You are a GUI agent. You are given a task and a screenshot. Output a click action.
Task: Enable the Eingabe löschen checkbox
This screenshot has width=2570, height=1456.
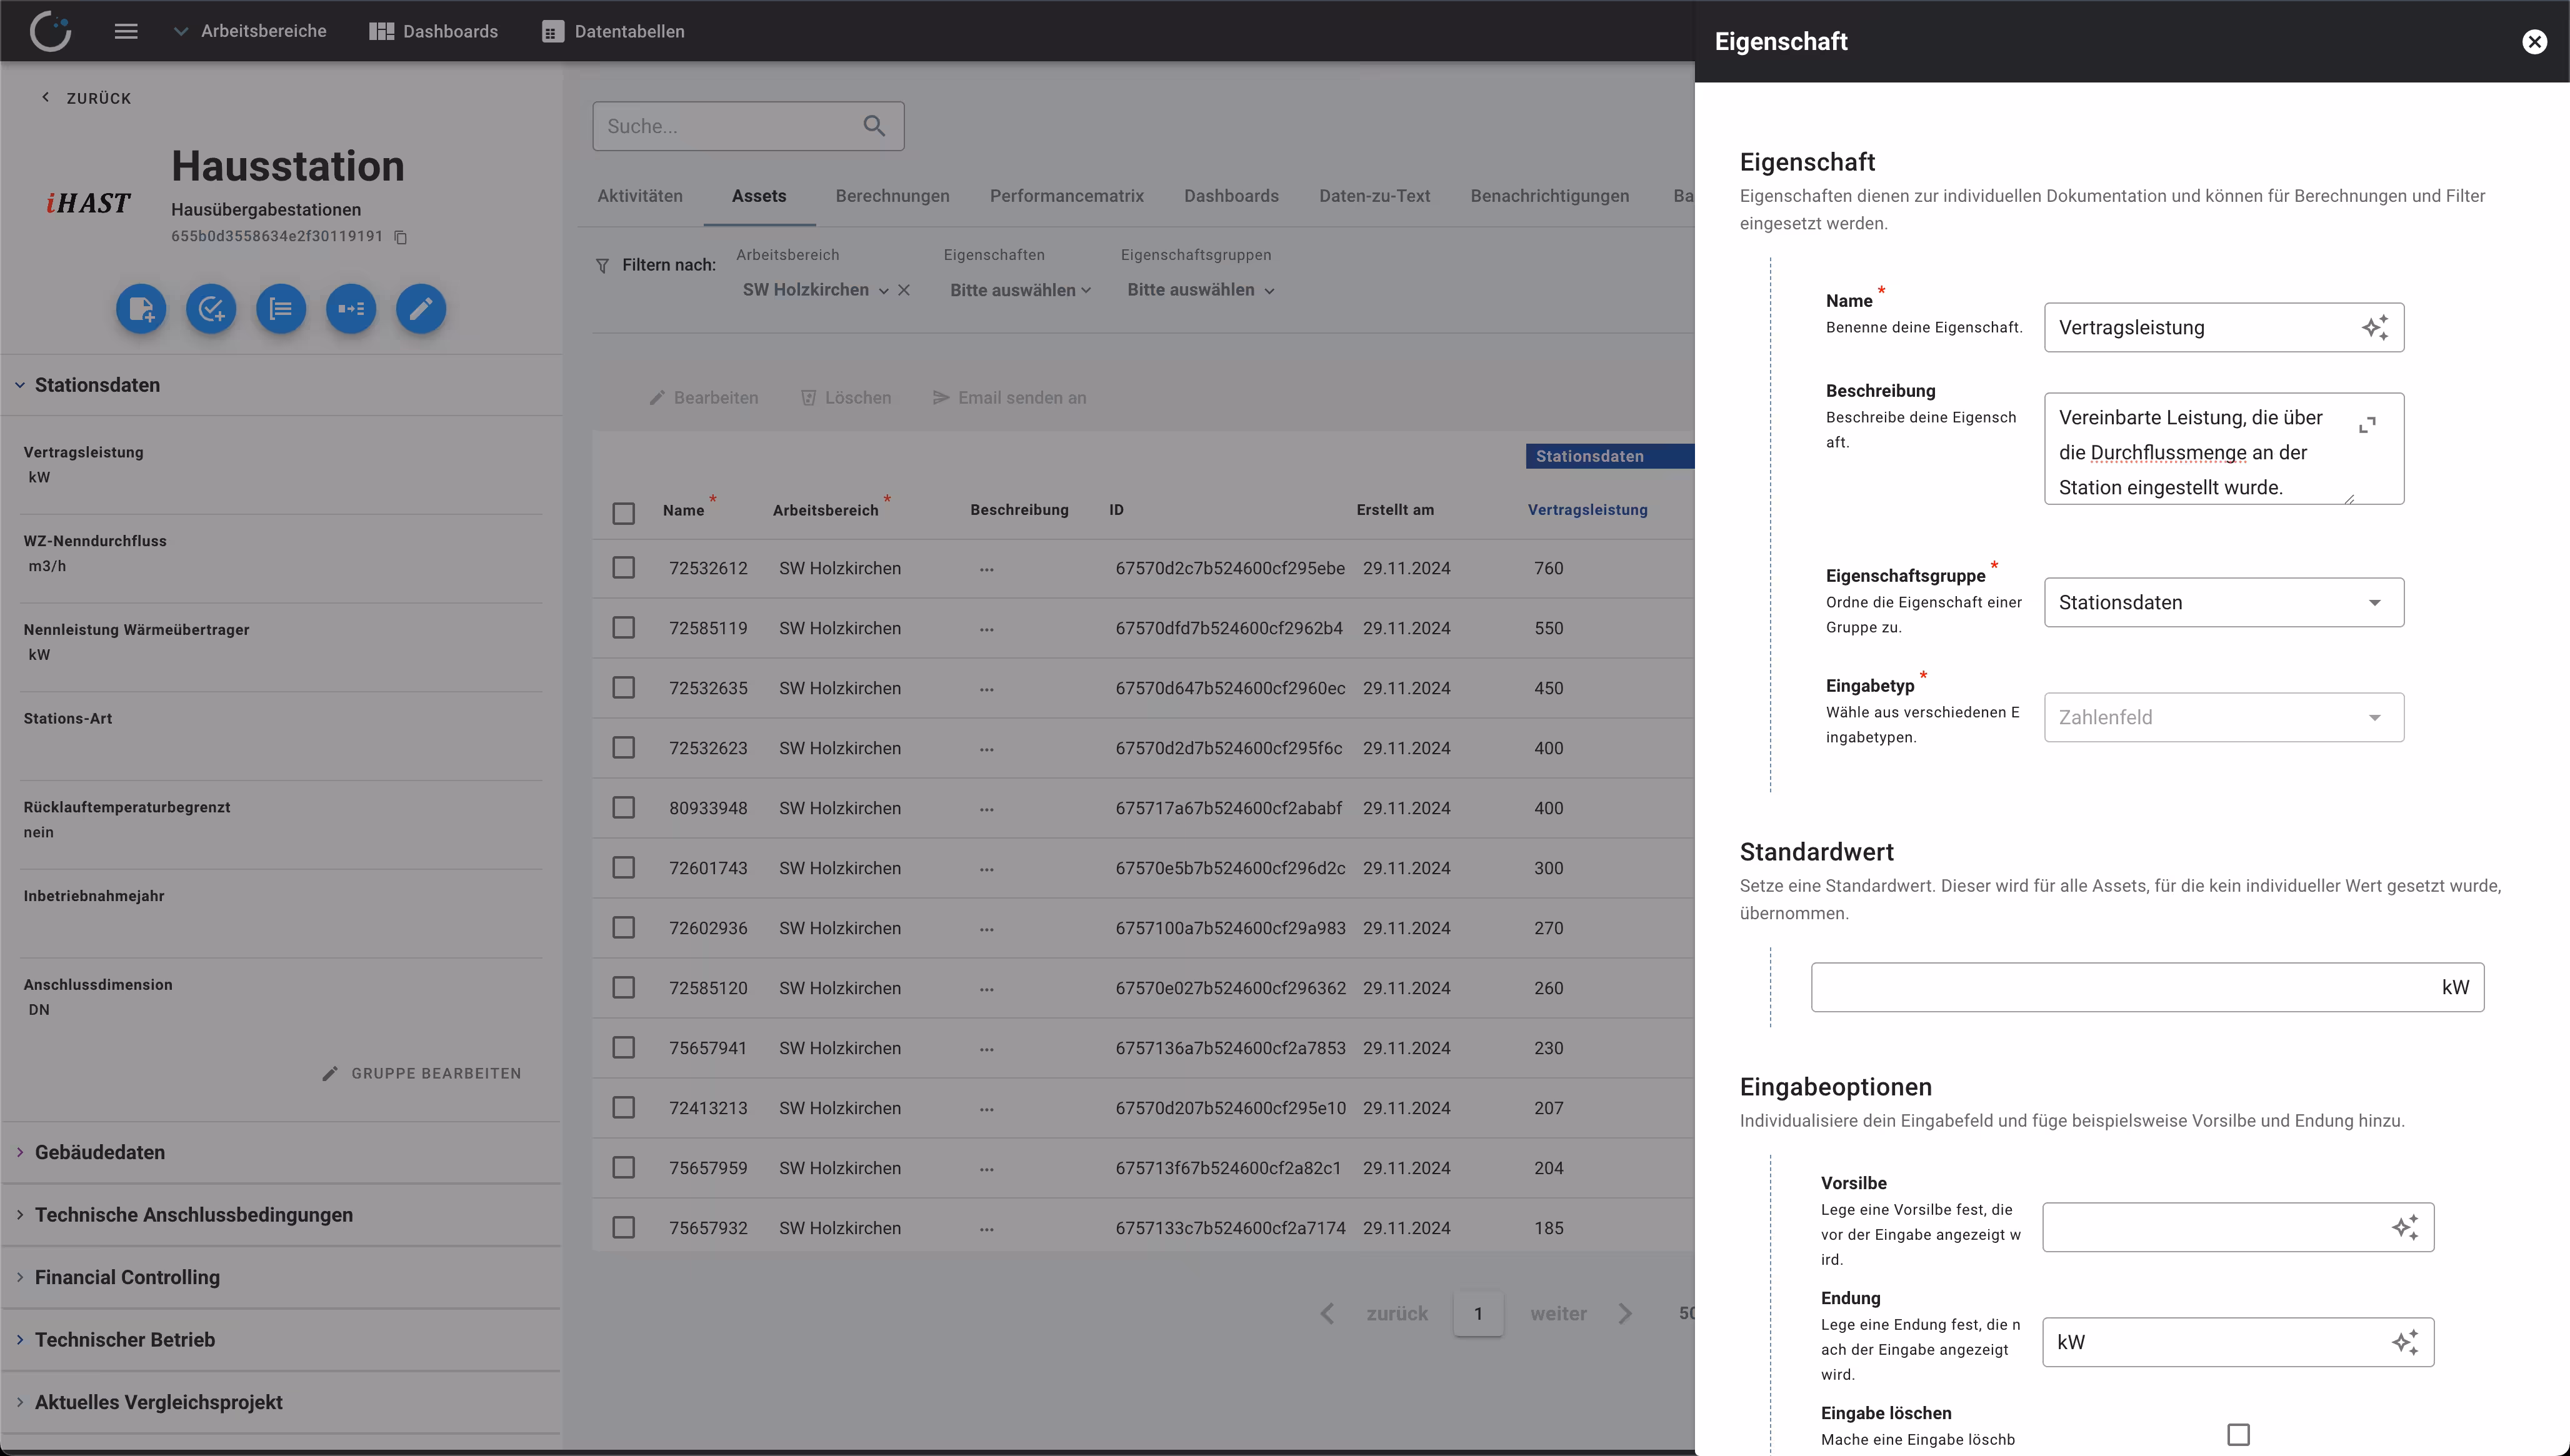(x=2238, y=1435)
